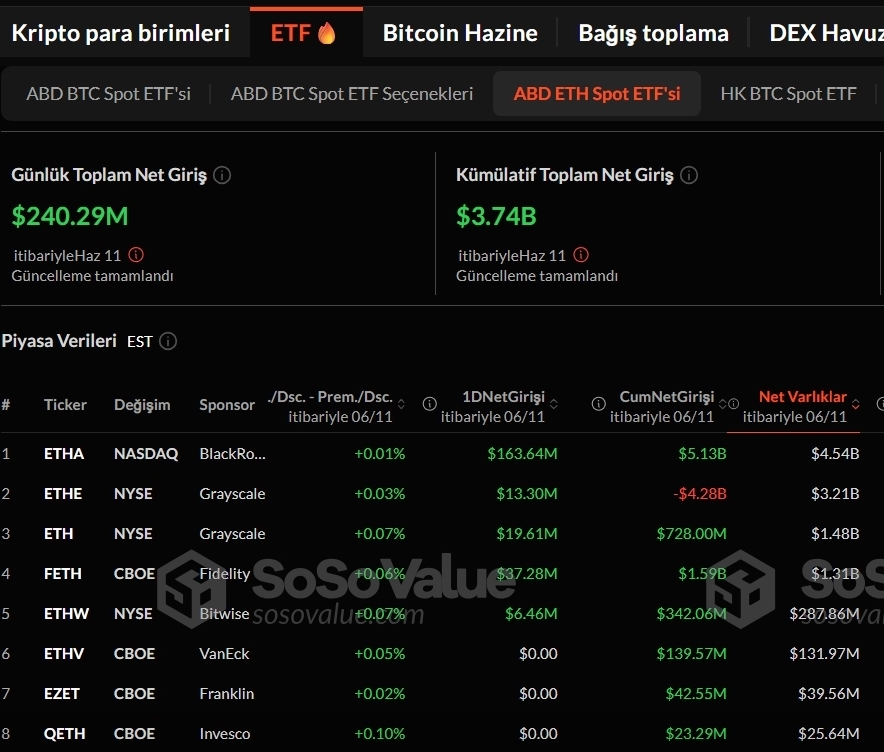884x752 pixels.
Task: Click Invesco sponsor cell
Action: click(224, 734)
